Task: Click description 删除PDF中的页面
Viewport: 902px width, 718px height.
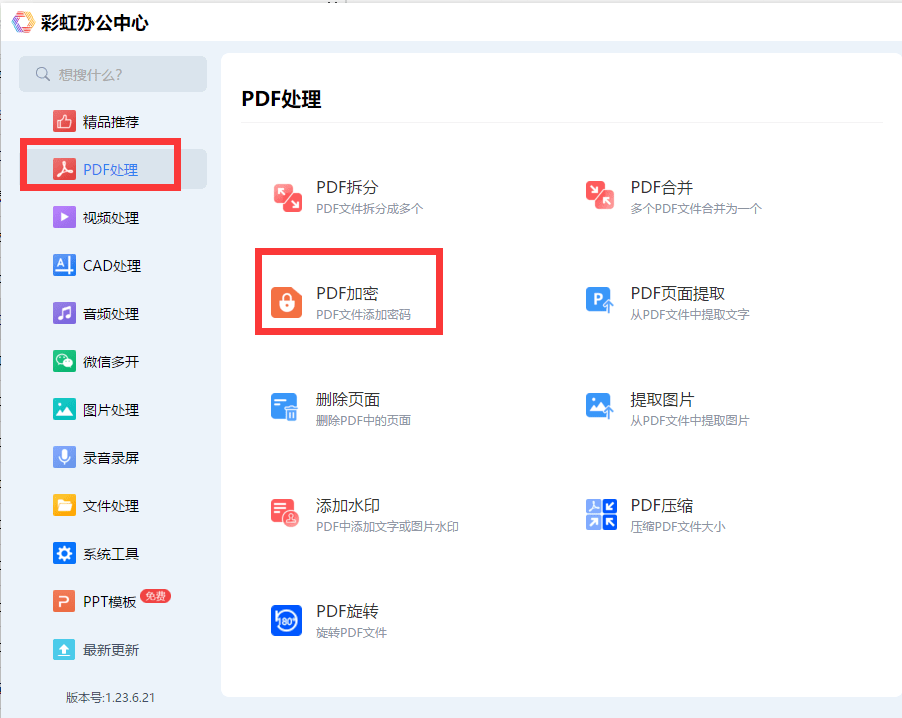Action: point(364,421)
